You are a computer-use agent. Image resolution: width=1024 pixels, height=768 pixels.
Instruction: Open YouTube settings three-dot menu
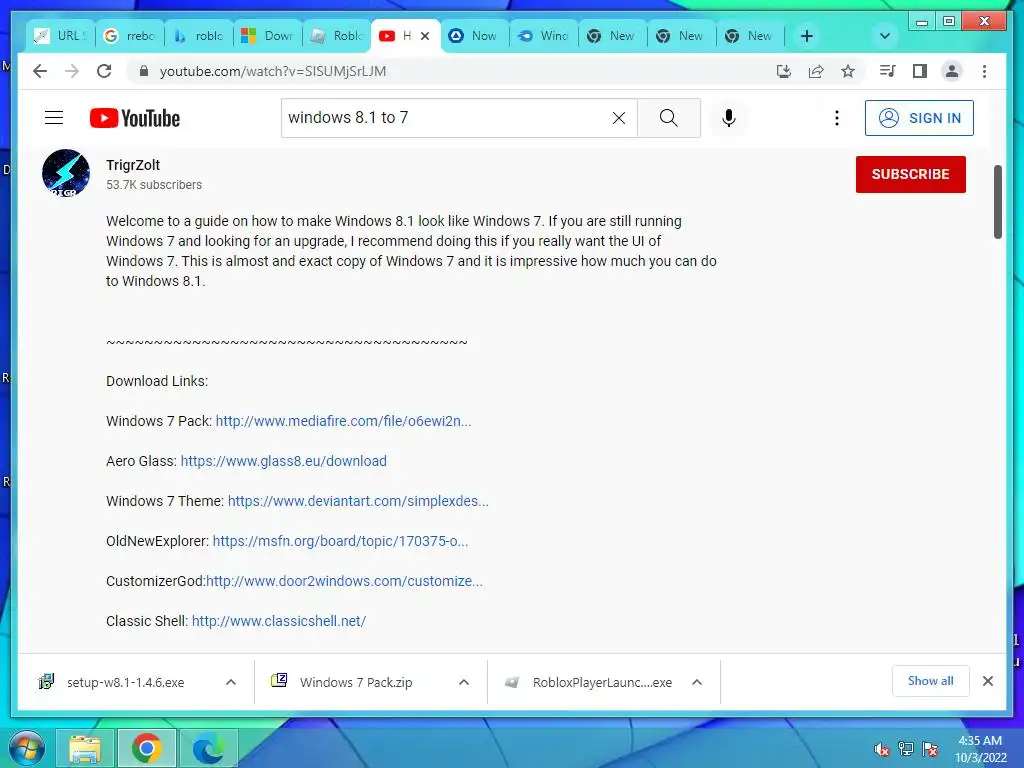tap(837, 118)
